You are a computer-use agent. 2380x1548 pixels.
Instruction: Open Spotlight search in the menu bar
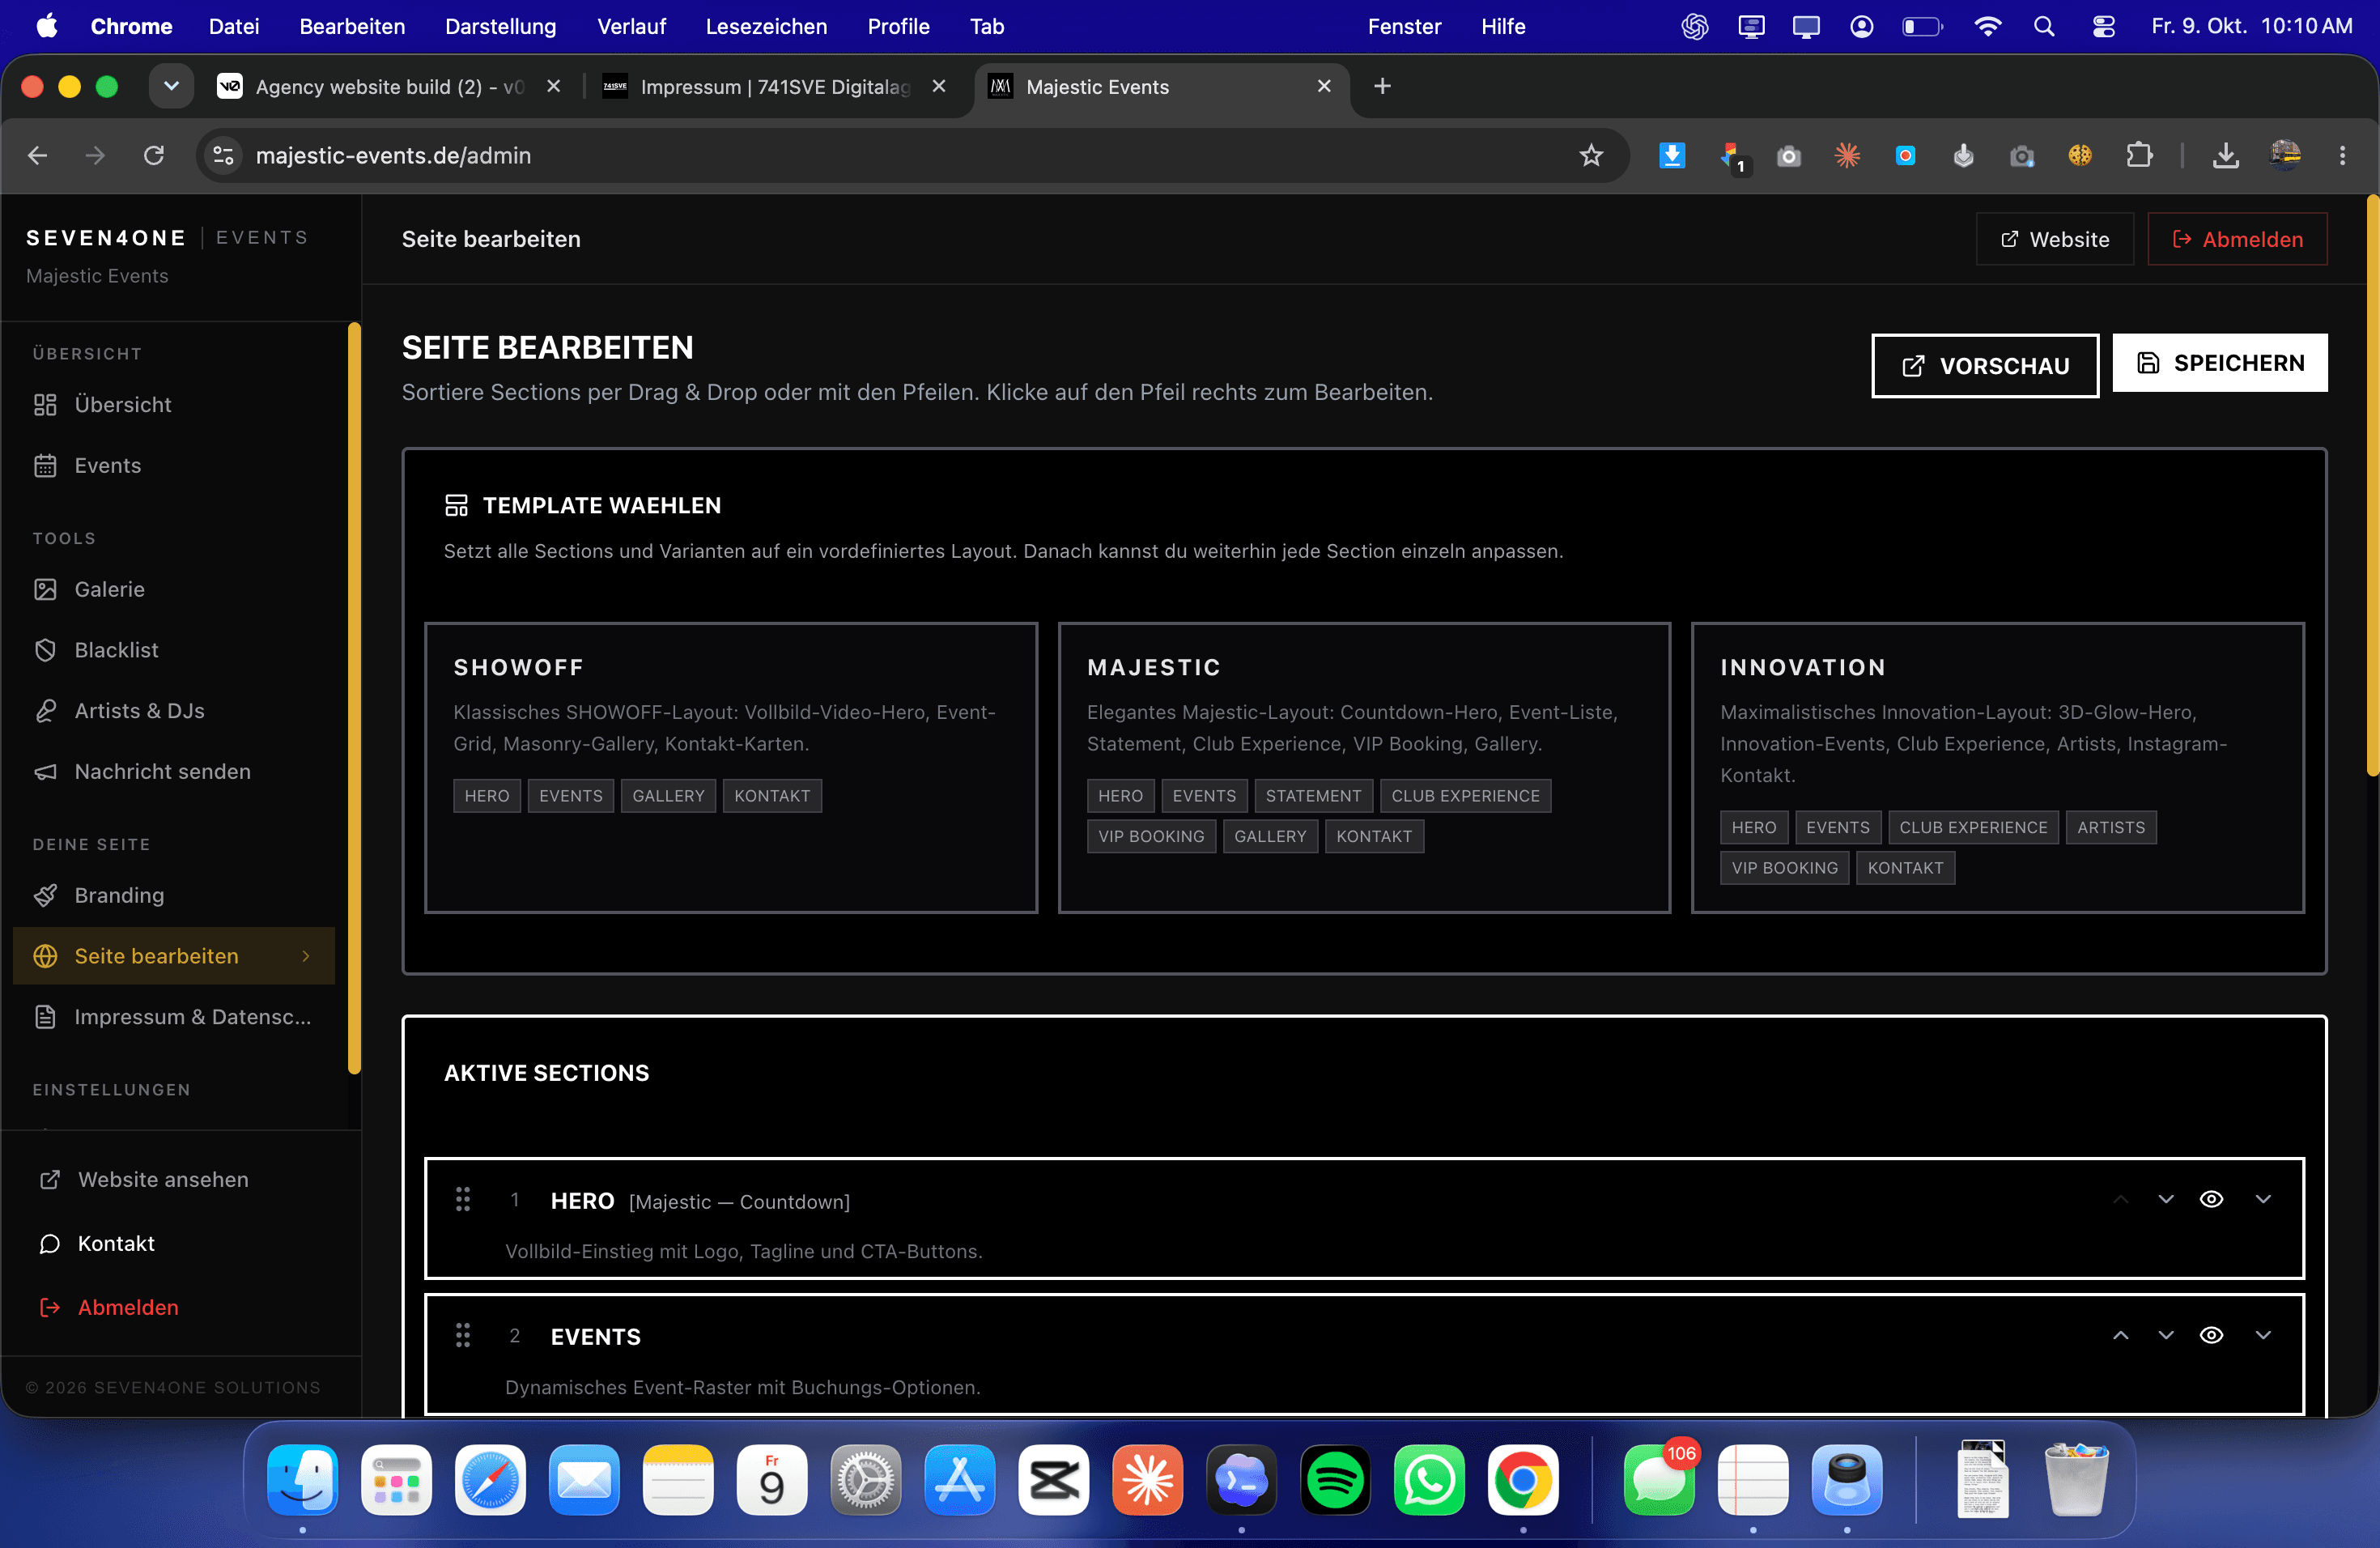(x=2044, y=26)
